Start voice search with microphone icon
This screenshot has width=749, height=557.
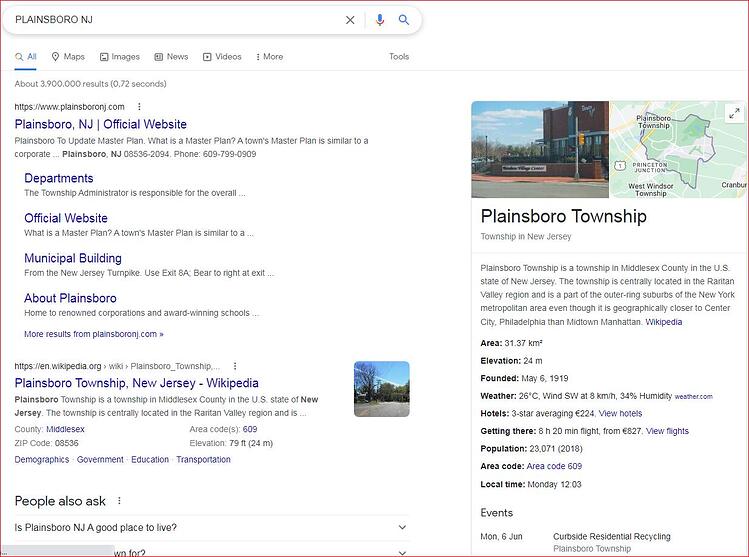pos(380,20)
